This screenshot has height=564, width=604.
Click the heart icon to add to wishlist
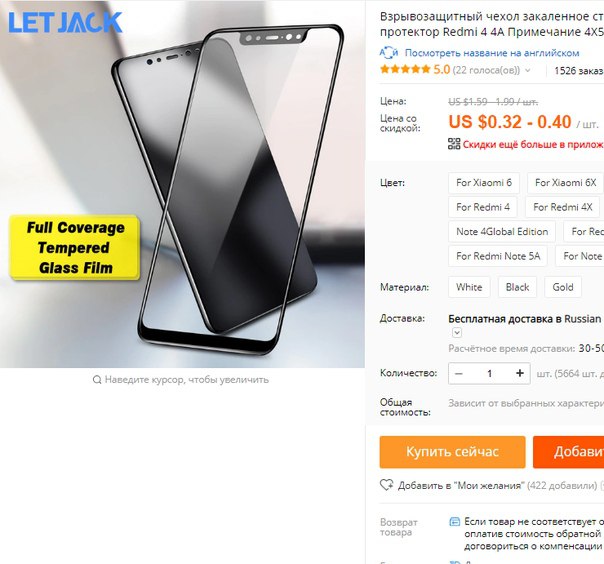tap(386, 485)
